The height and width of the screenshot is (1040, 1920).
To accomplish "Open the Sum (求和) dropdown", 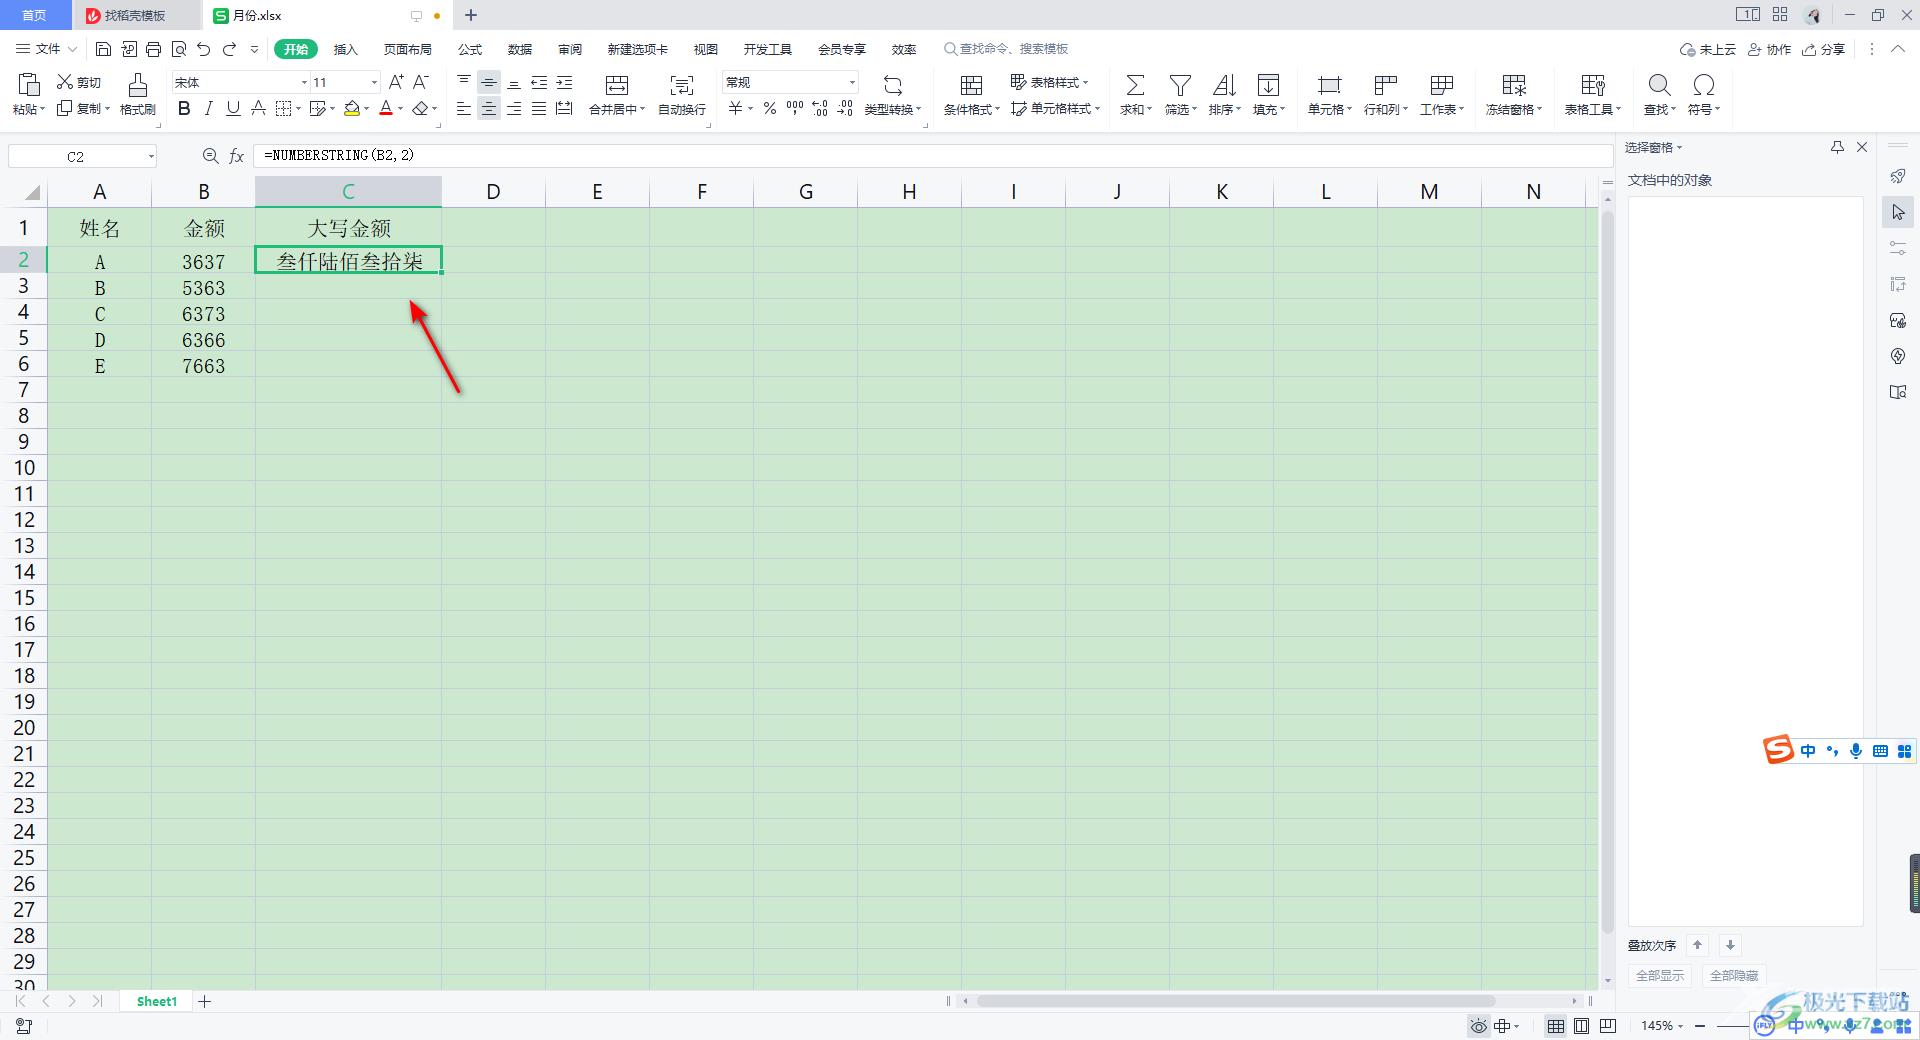I will [1136, 109].
